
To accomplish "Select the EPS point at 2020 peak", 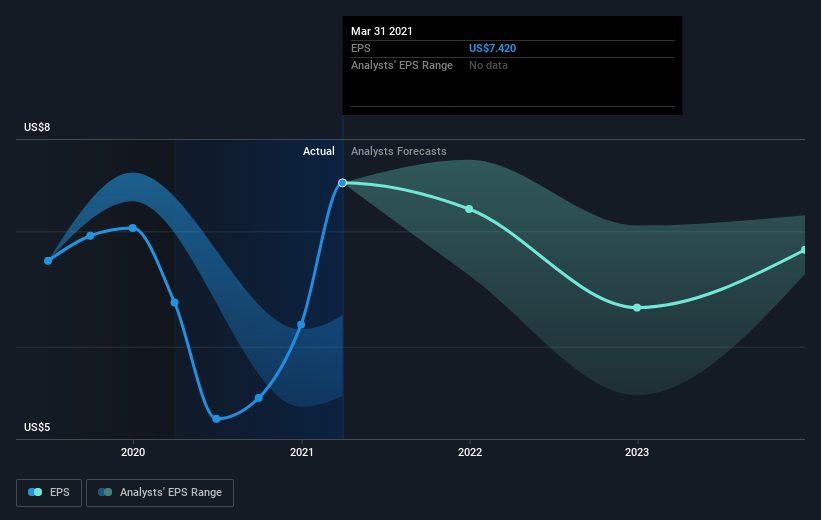I will (132, 228).
